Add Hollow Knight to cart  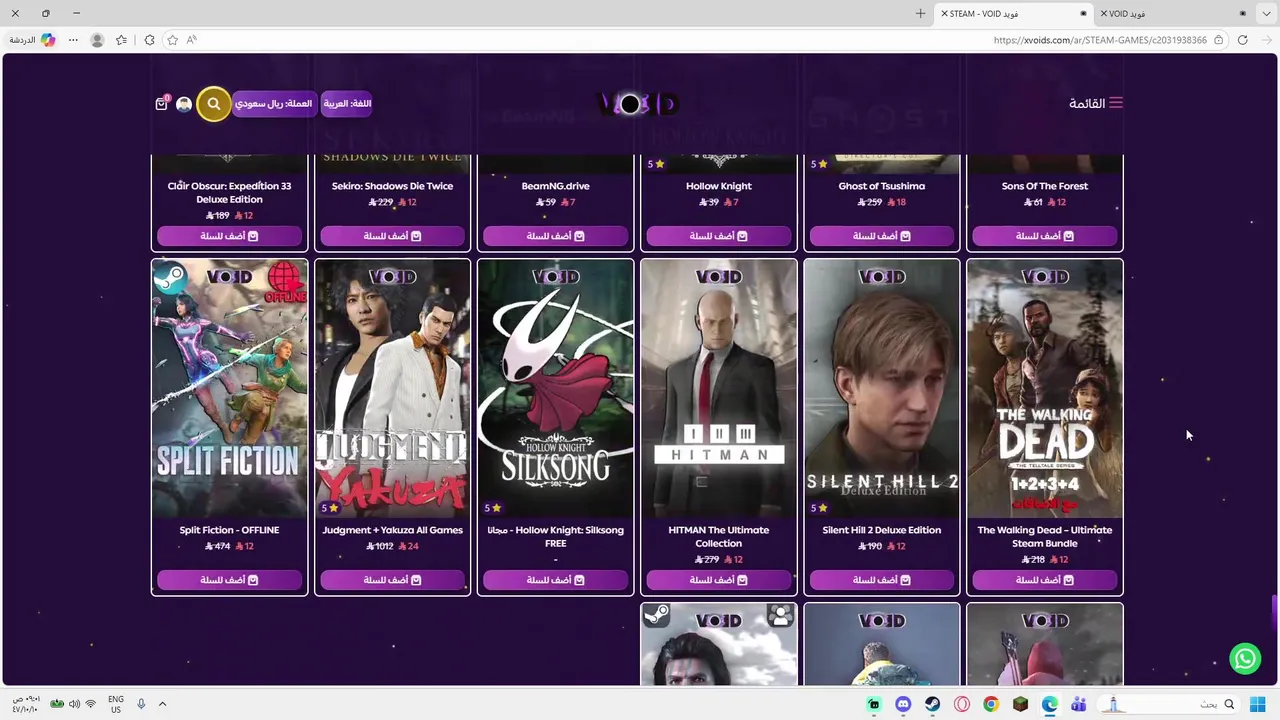pyautogui.click(x=719, y=236)
